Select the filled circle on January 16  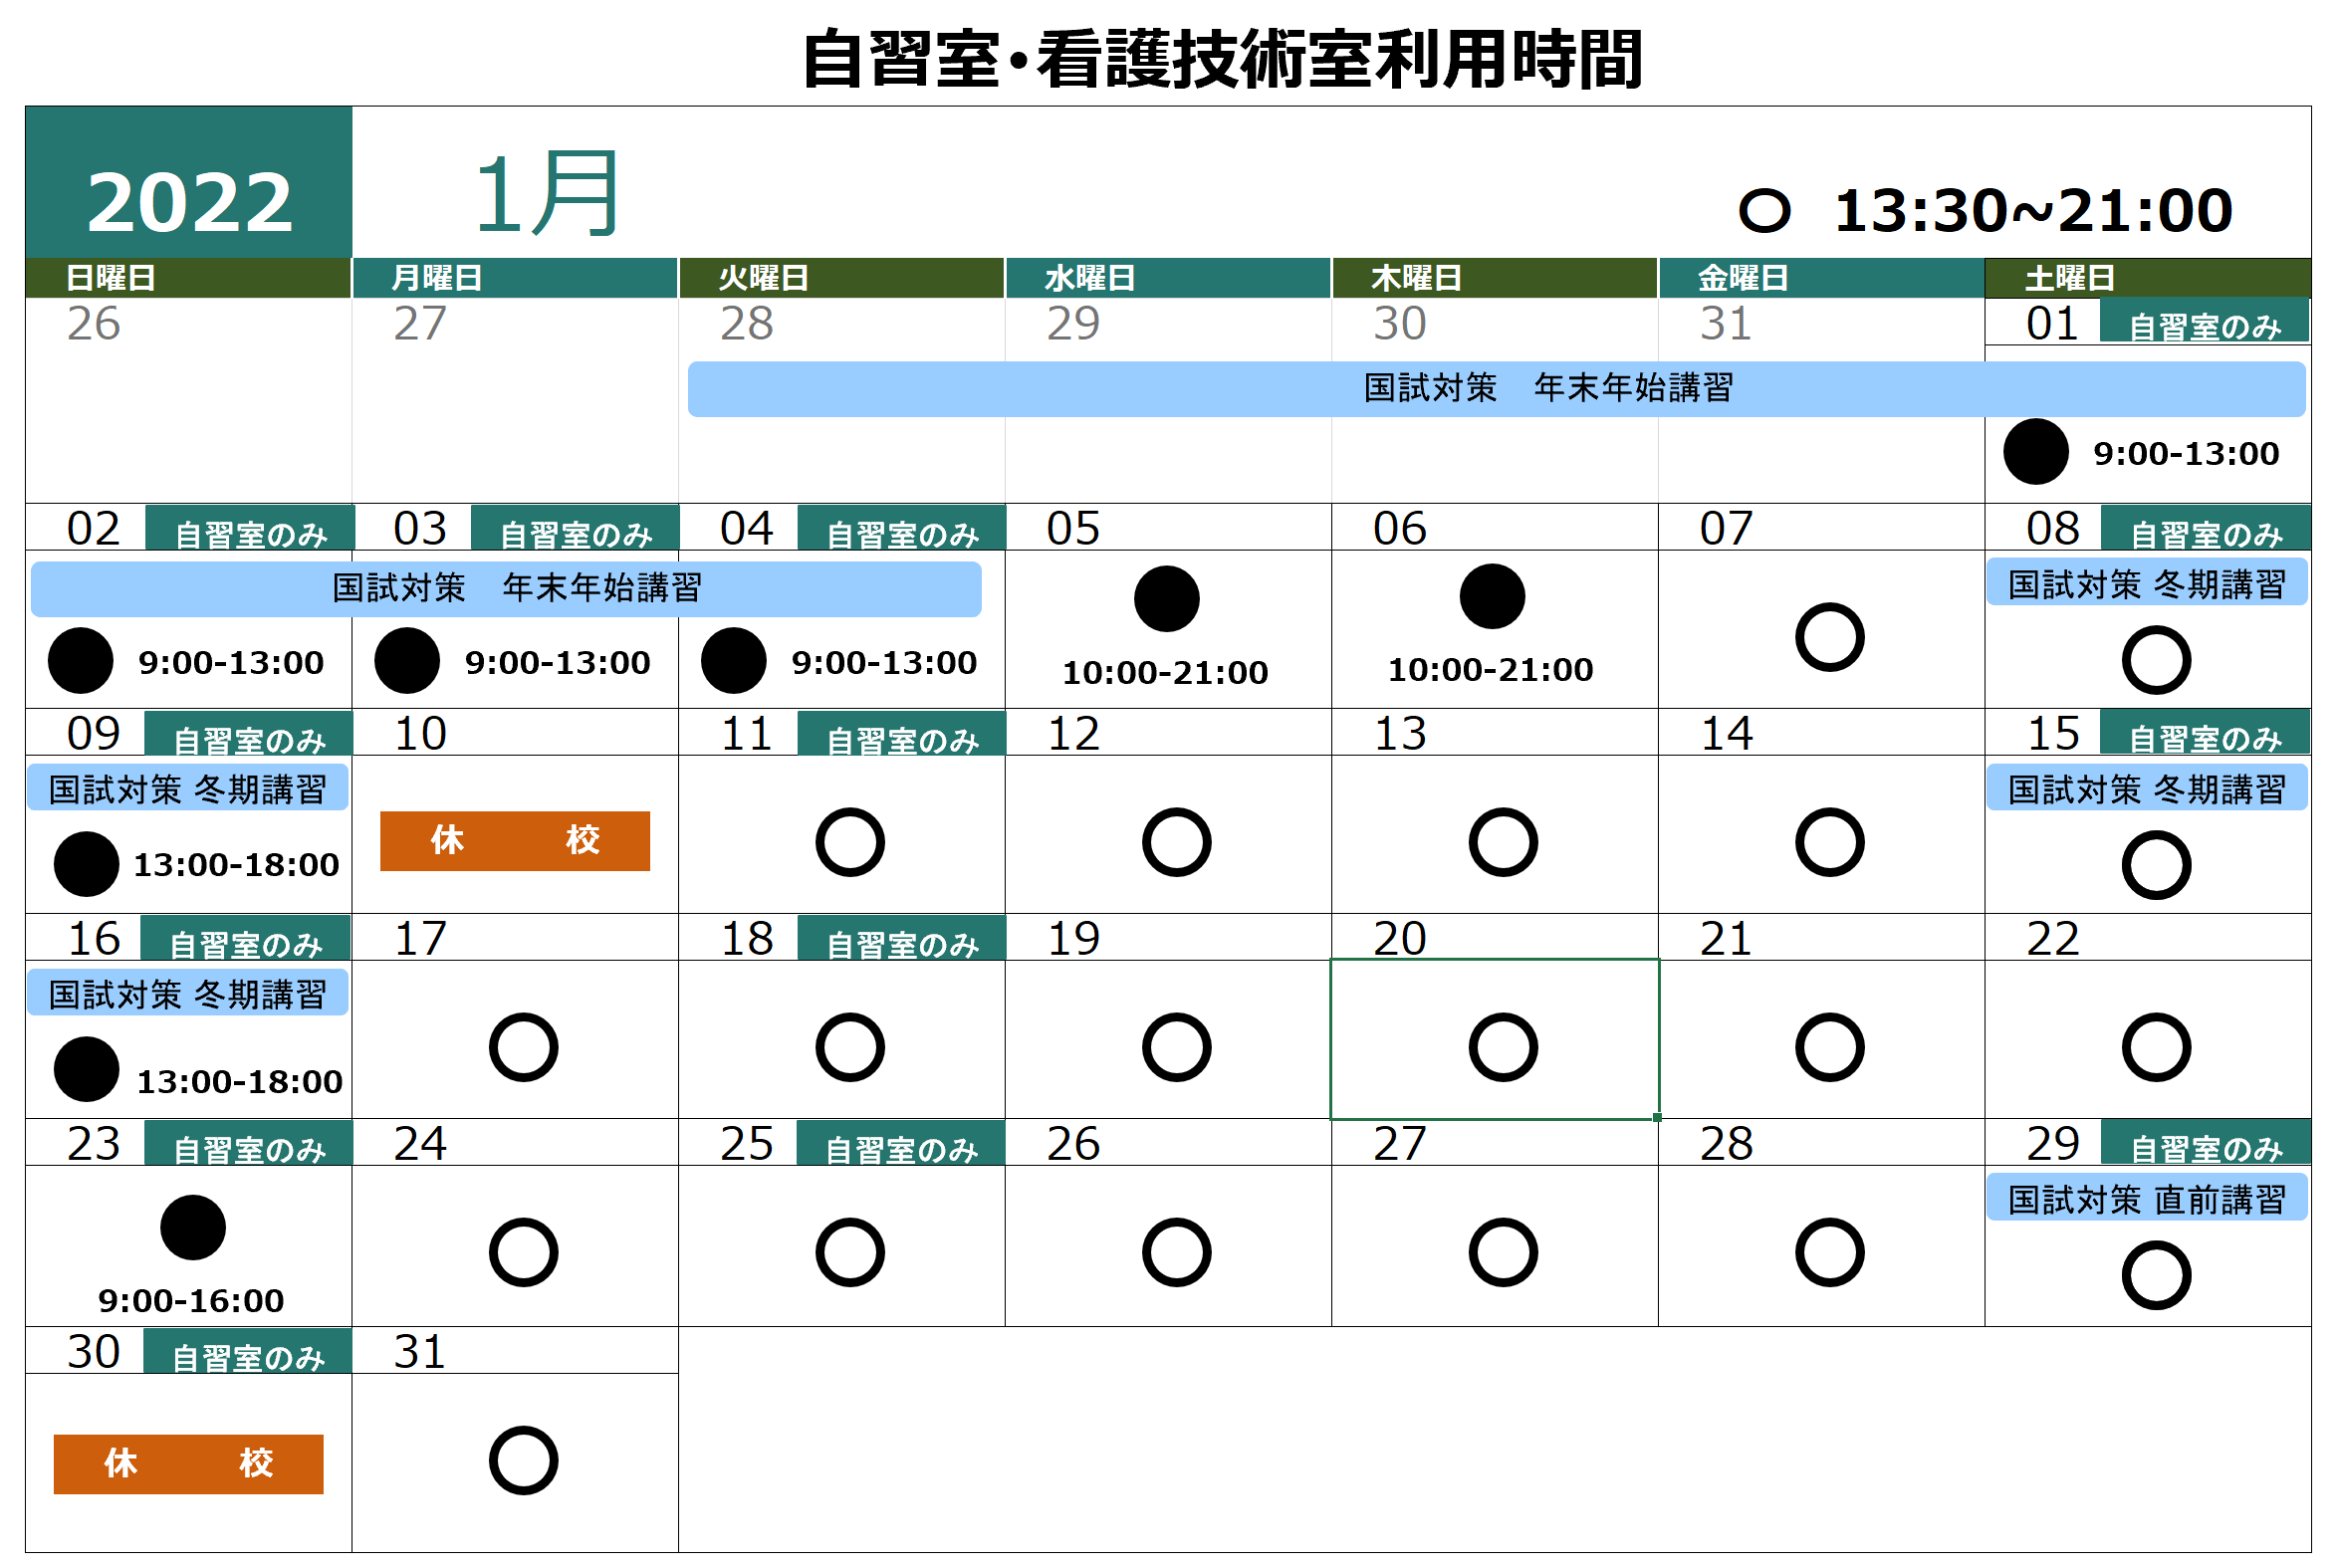[86, 1069]
